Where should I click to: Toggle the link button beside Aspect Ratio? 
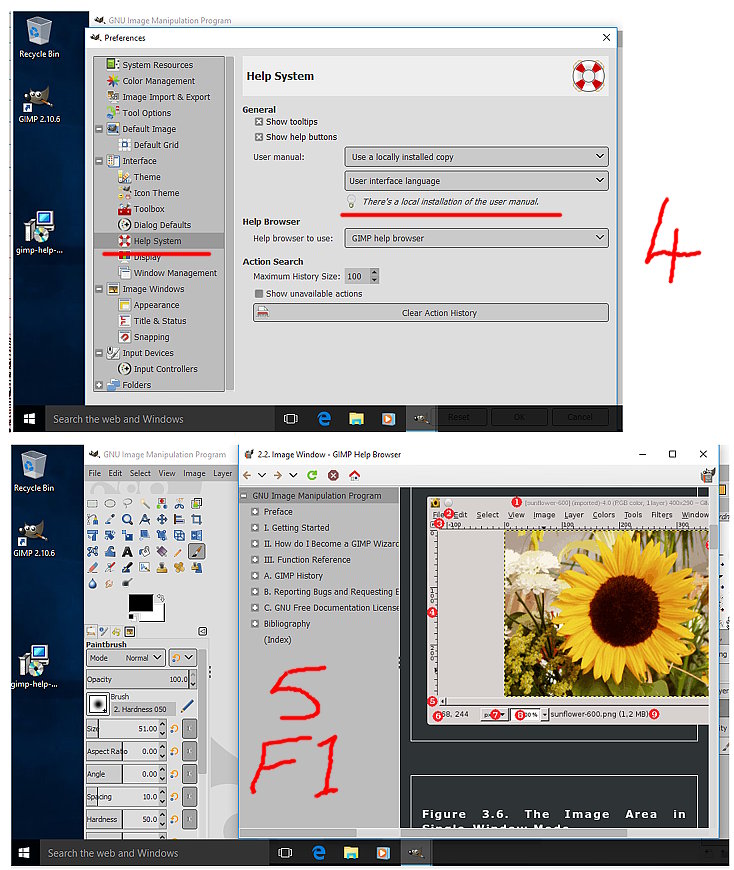(189, 751)
